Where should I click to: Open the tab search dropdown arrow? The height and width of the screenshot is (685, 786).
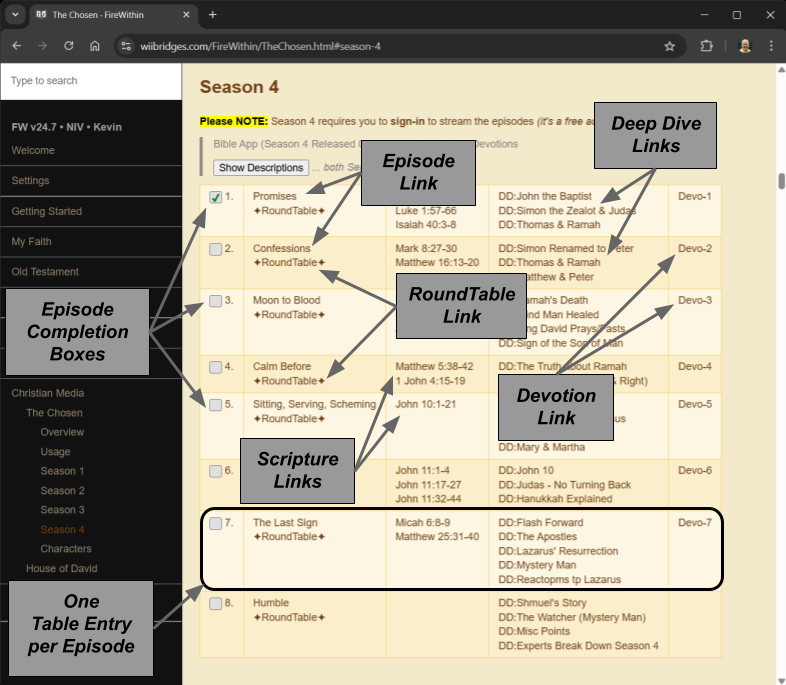pos(15,15)
